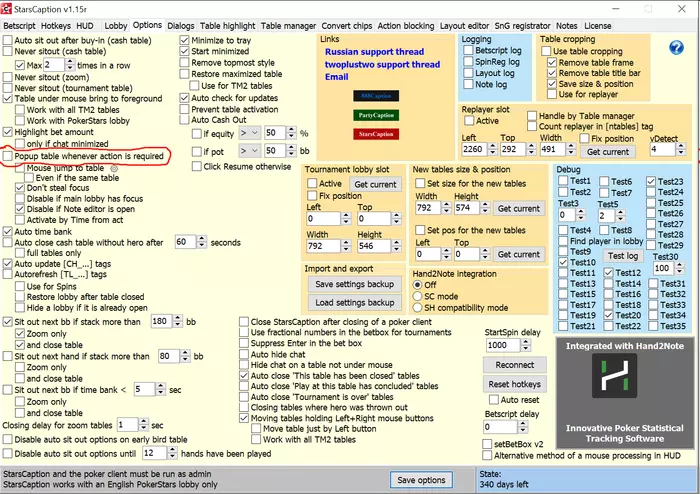Screen dimensions: 700x494
Task: Click the Betscript delay input field
Action: 501,427
